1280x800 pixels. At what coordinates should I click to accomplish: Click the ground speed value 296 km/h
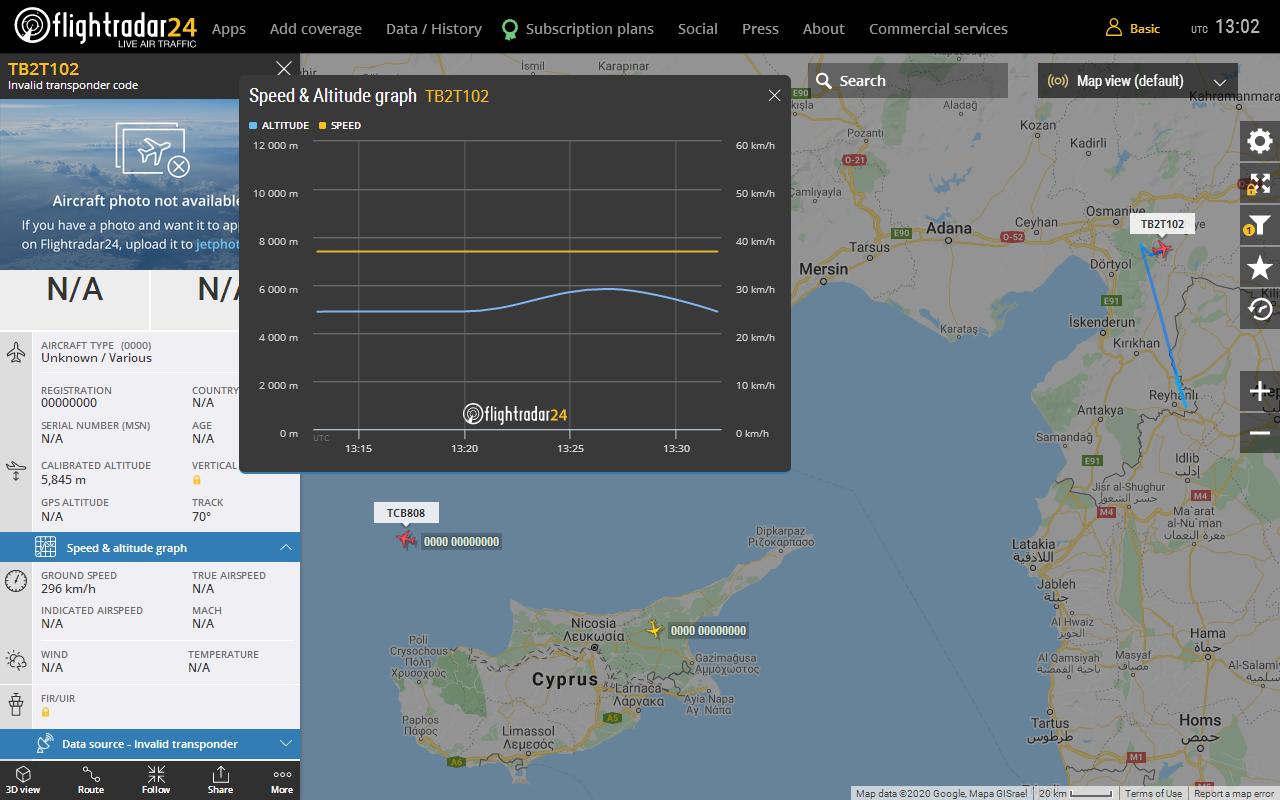point(68,588)
